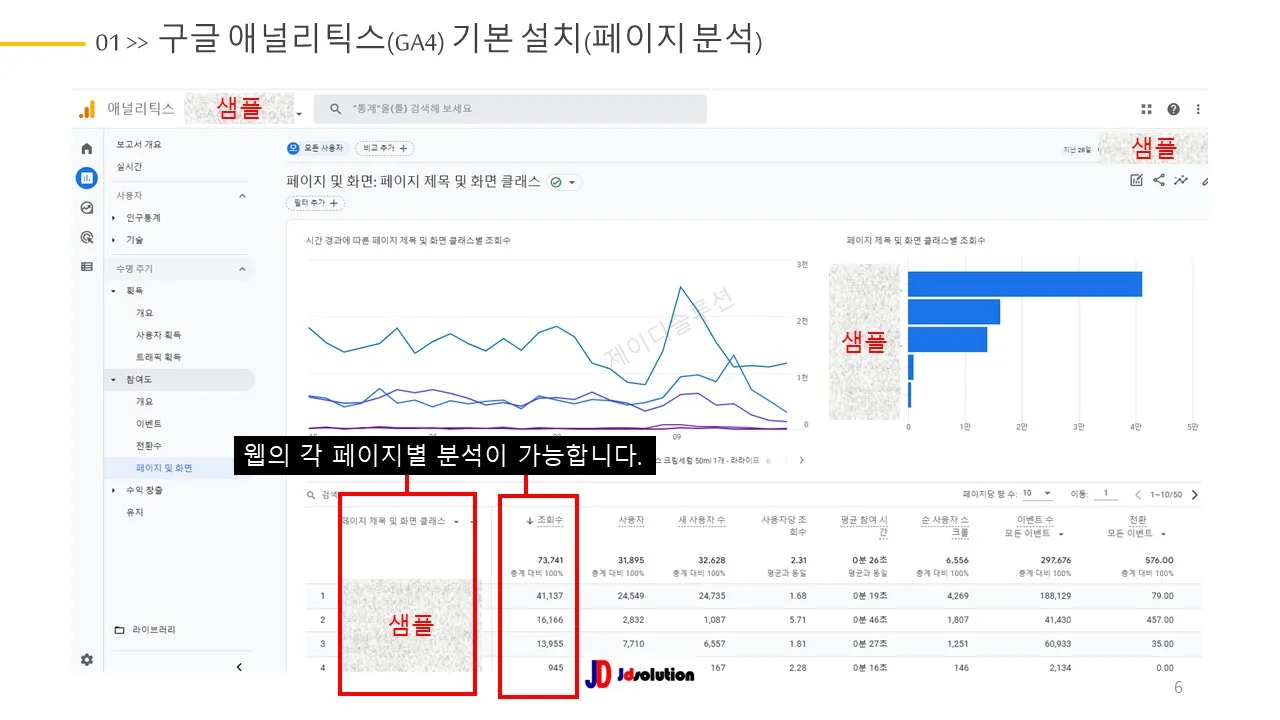This screenshot has height=720, width=1280.
Task: Open 전환 모든 이벤트 dropdown
Action: click(1163, 534)
